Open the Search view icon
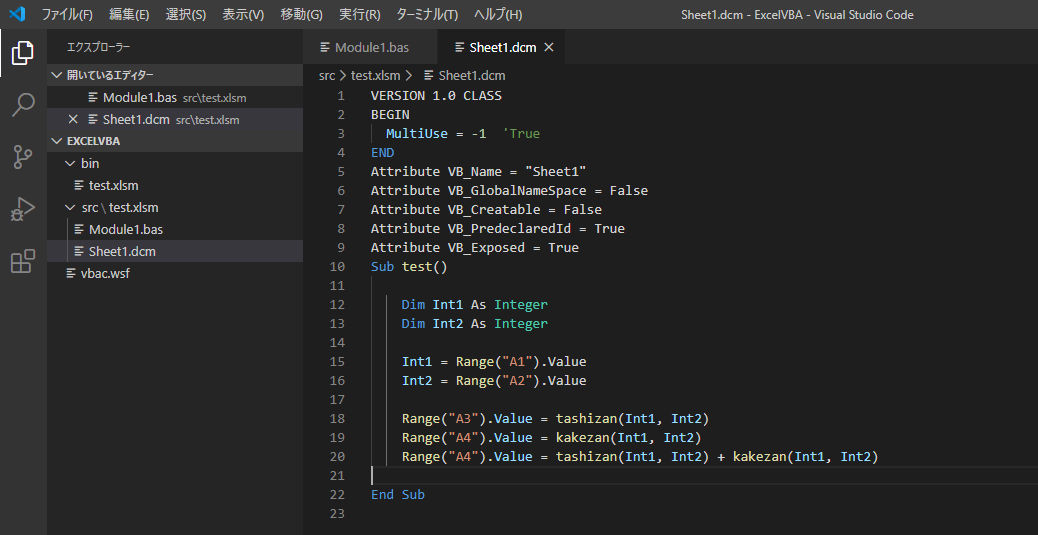 tap(23, 105)
